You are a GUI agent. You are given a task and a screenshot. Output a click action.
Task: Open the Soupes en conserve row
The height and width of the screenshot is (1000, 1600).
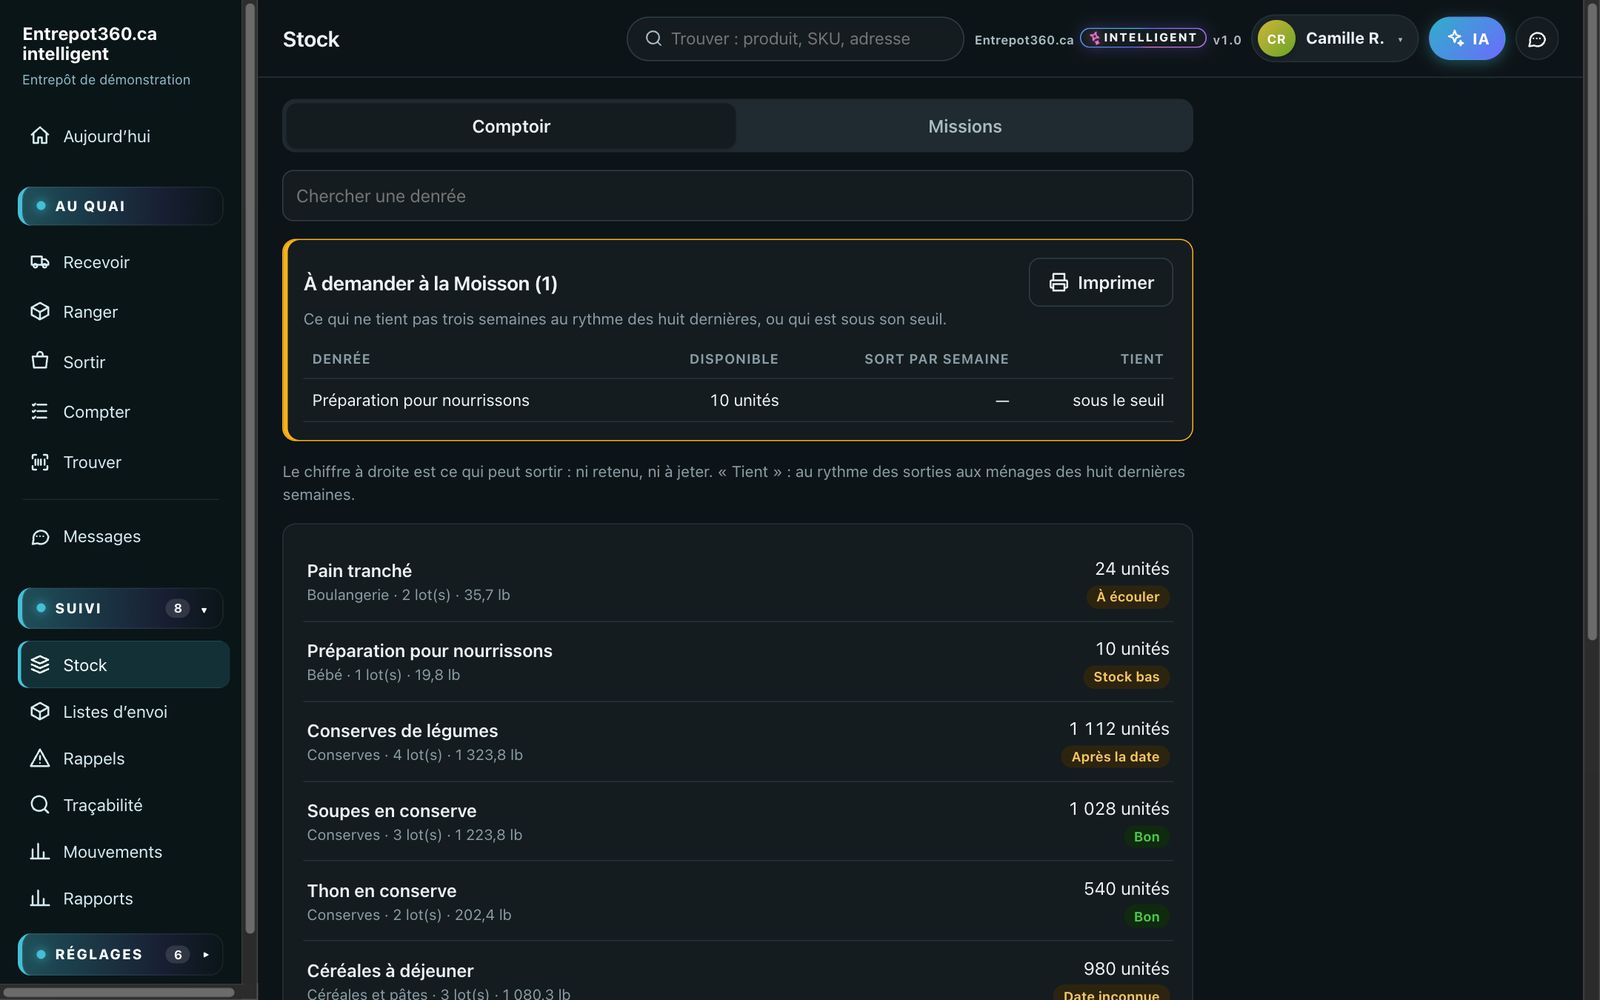738,821
